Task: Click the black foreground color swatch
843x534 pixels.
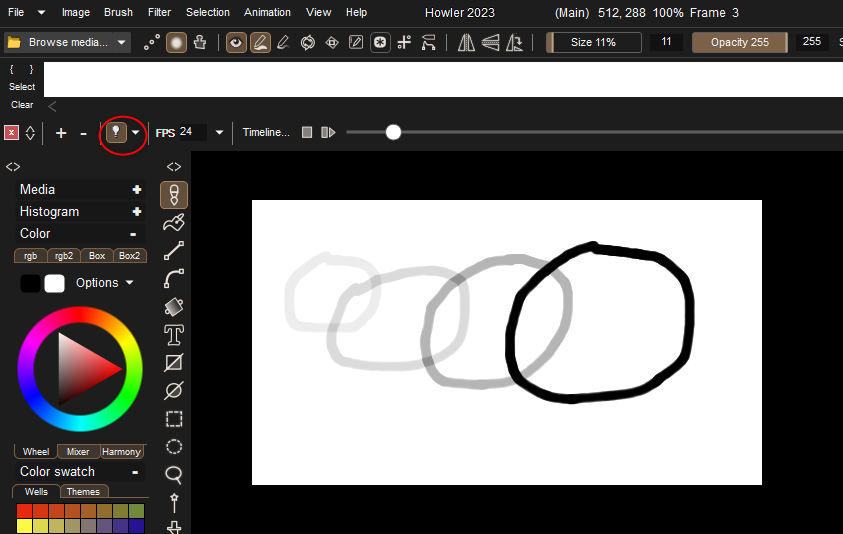Action: [x=31, y=283]
